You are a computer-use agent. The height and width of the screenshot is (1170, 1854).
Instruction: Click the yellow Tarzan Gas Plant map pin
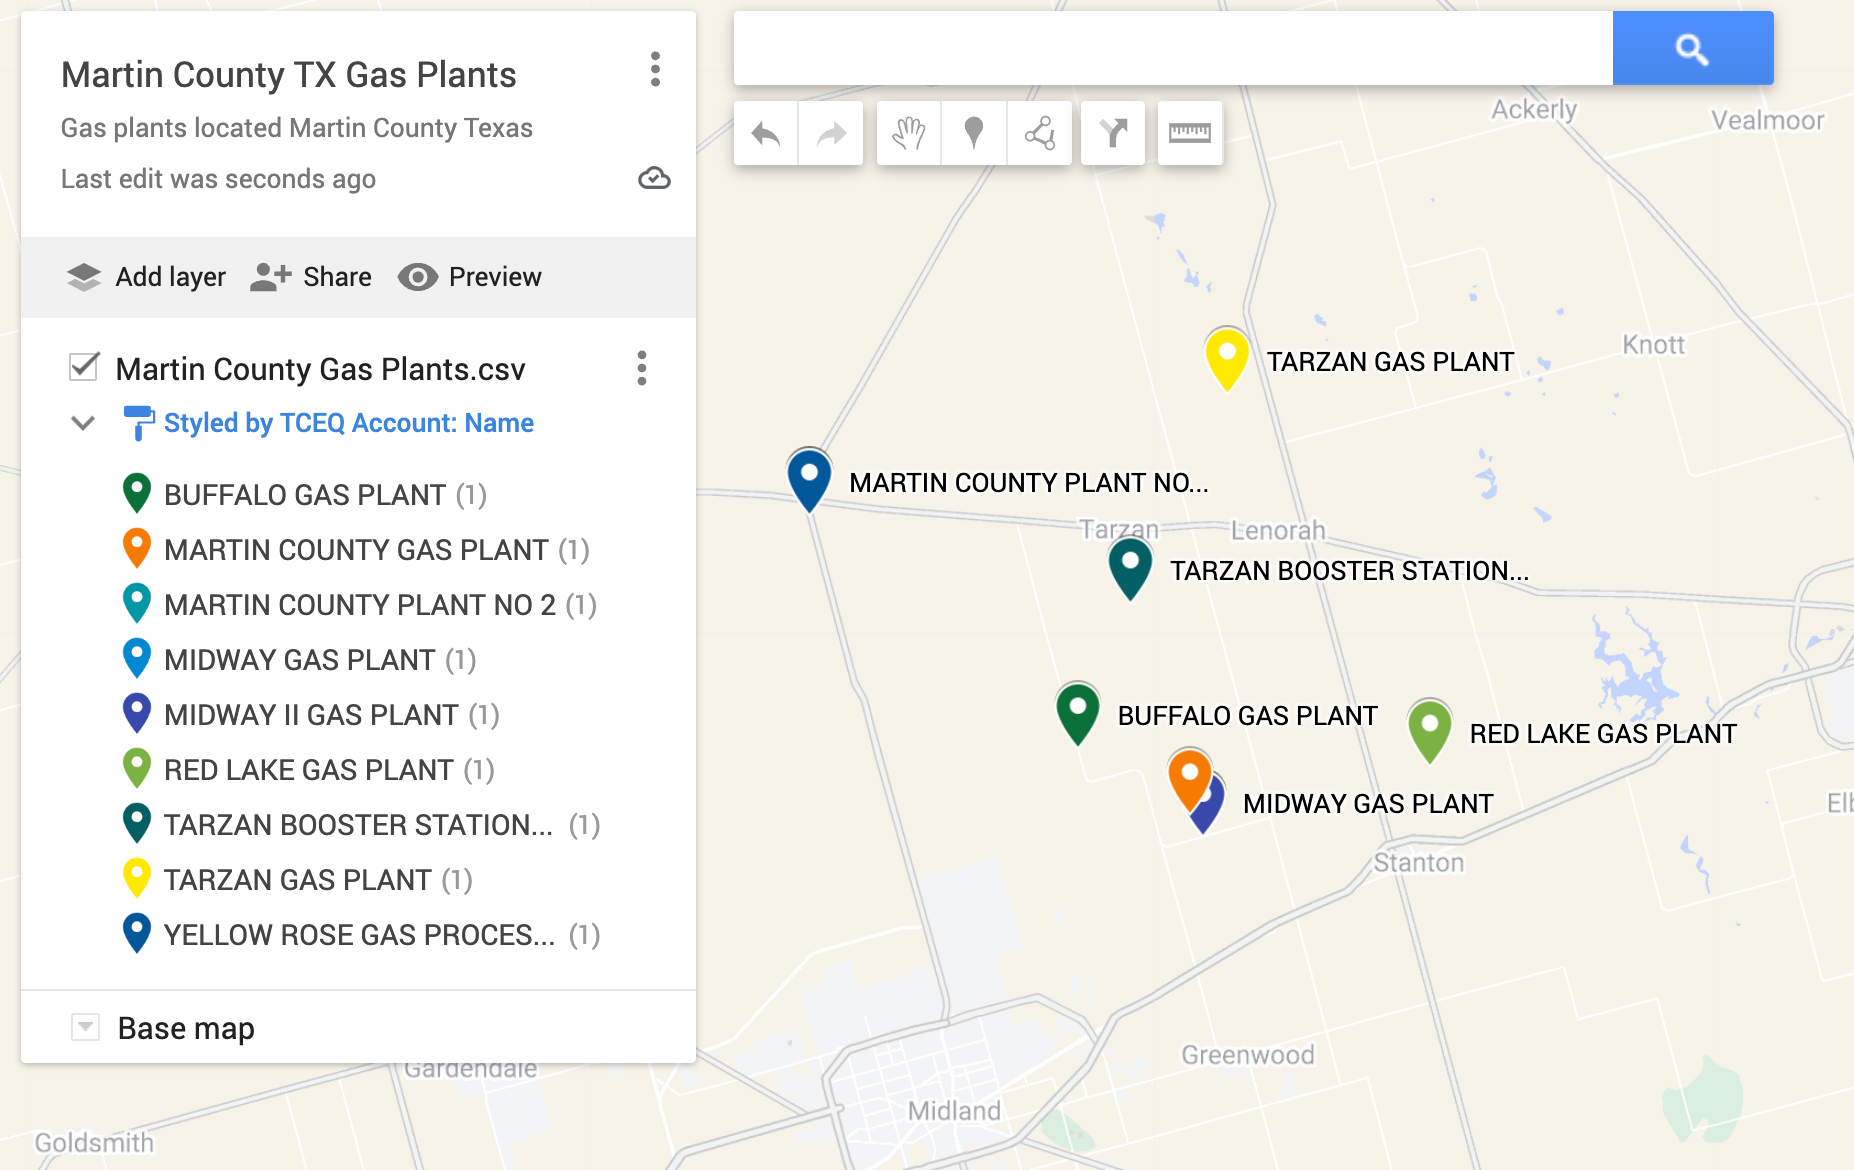(1226, 356)
